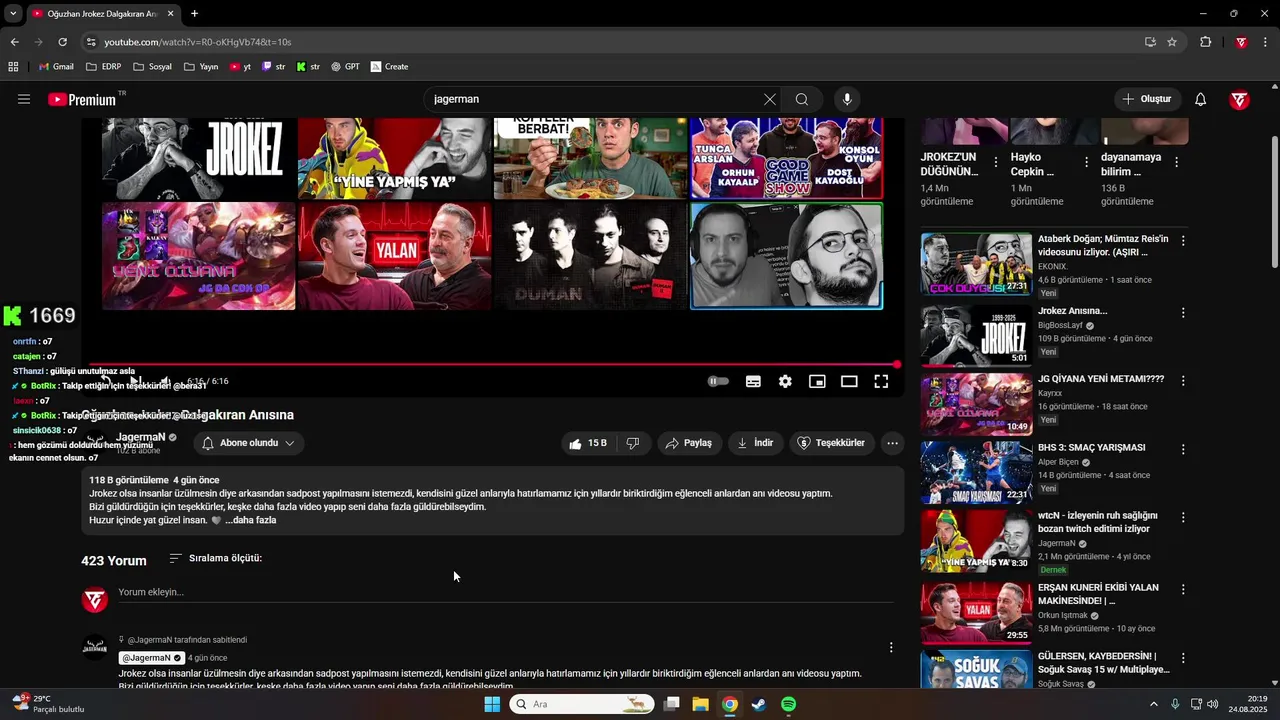The width and height of the screenshot is (1280, 720).
Task: Like the video (15 B)
Action: (588, 443)
